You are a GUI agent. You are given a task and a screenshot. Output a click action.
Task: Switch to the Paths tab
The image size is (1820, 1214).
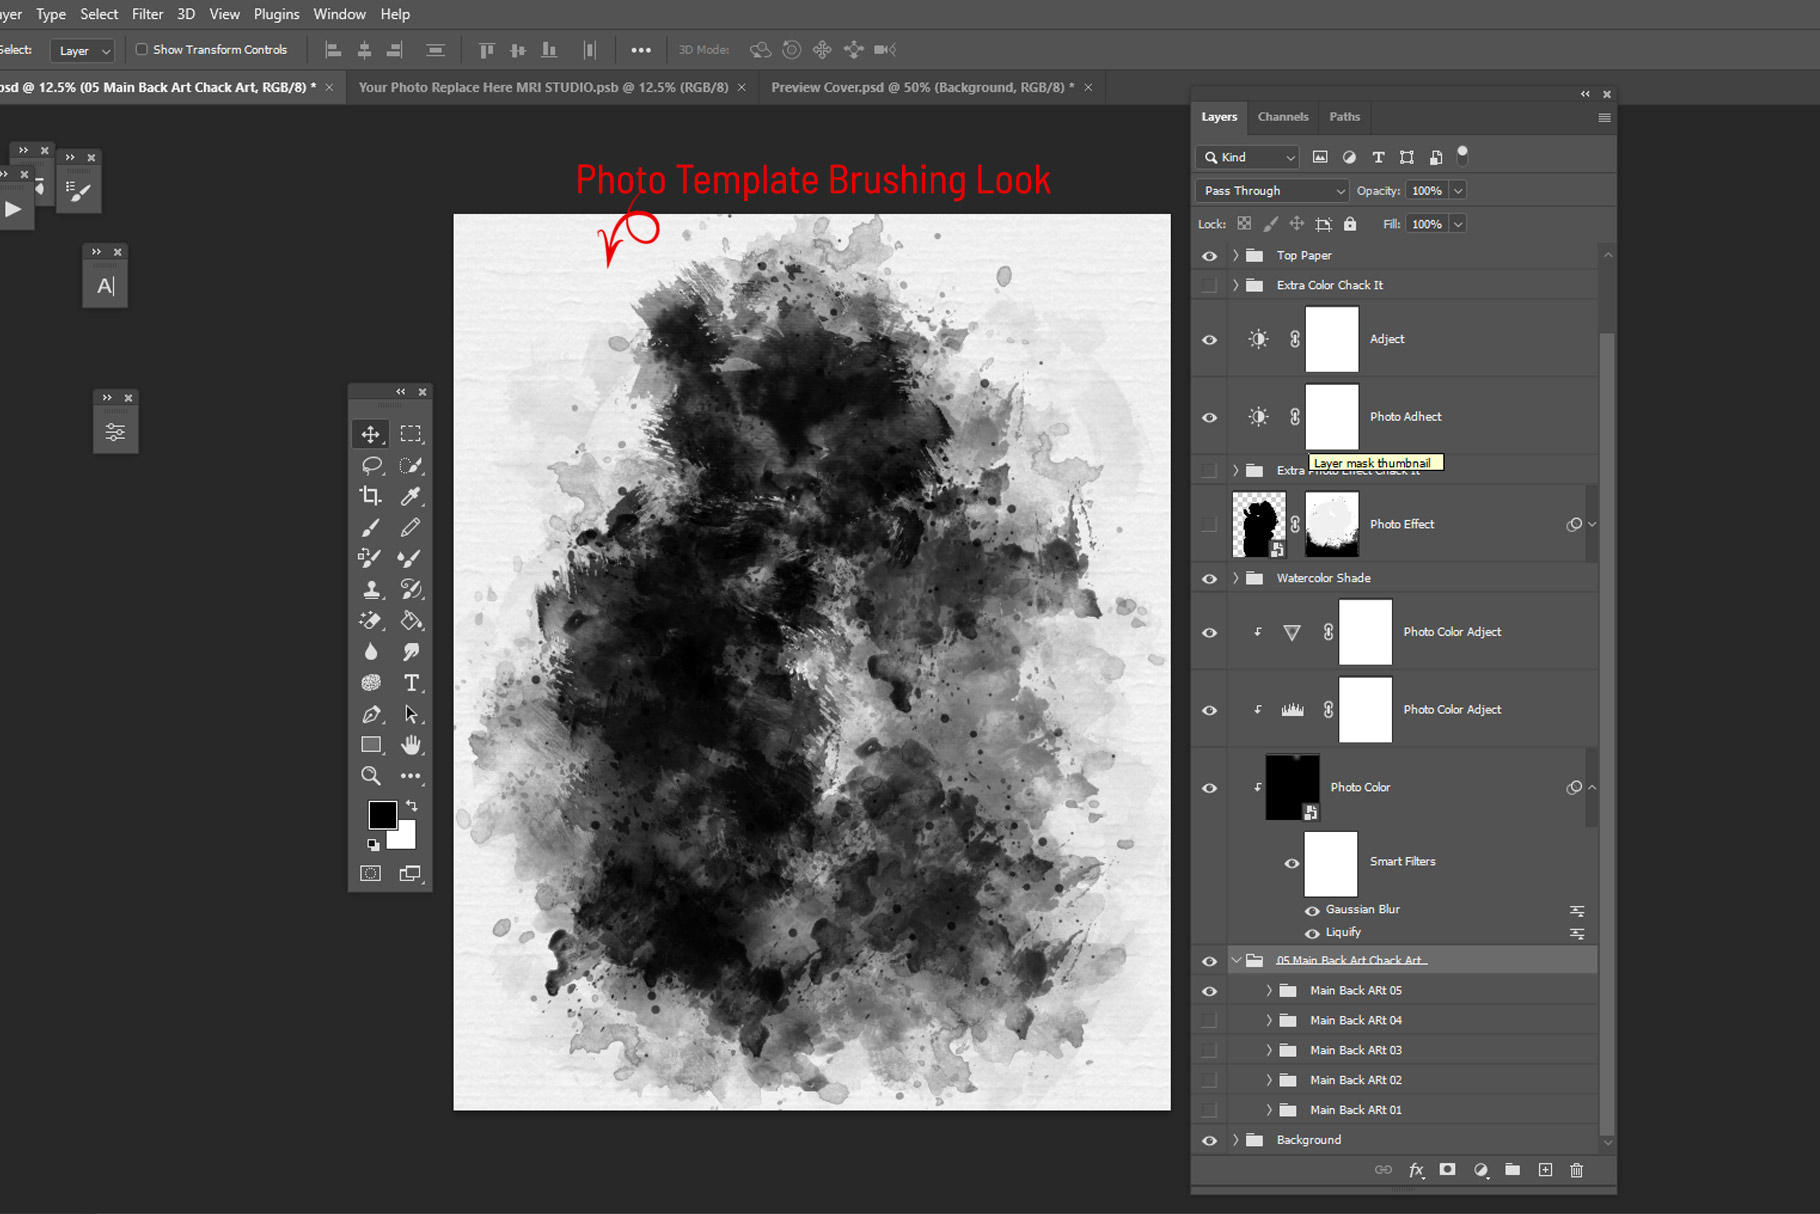(x=1344, y=117)
